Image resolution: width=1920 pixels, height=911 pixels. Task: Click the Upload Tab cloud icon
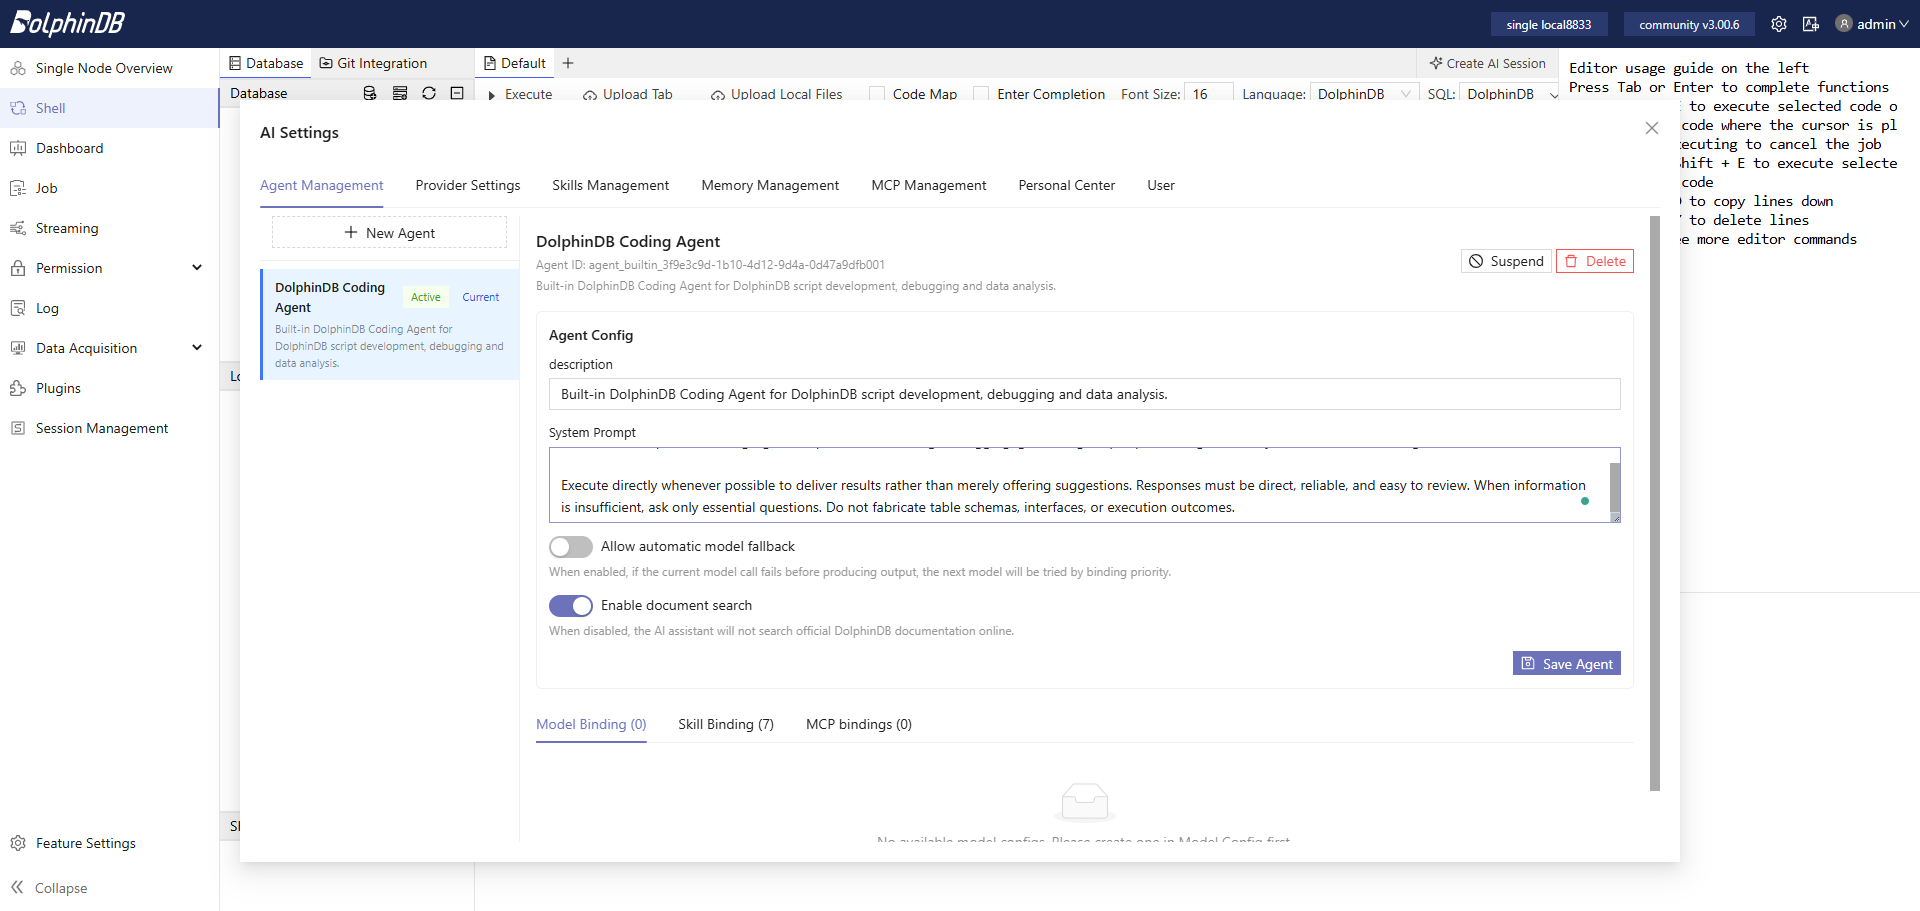590,95
